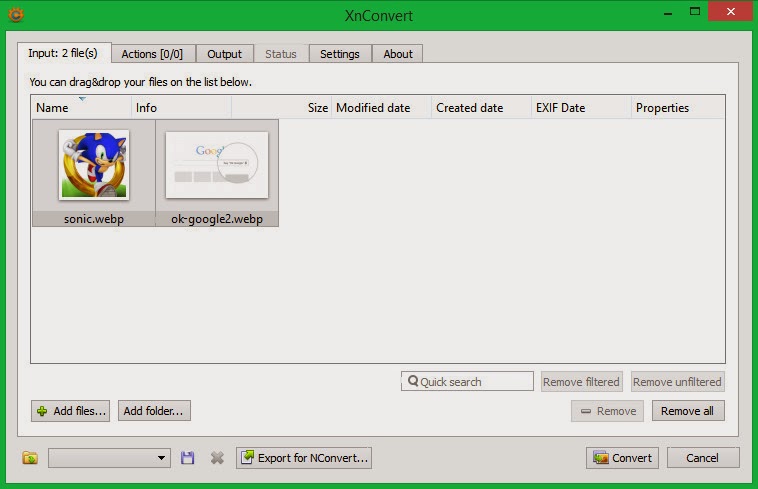Click Remove unfiltered button

pyautogui.click(x=677, y=382)
